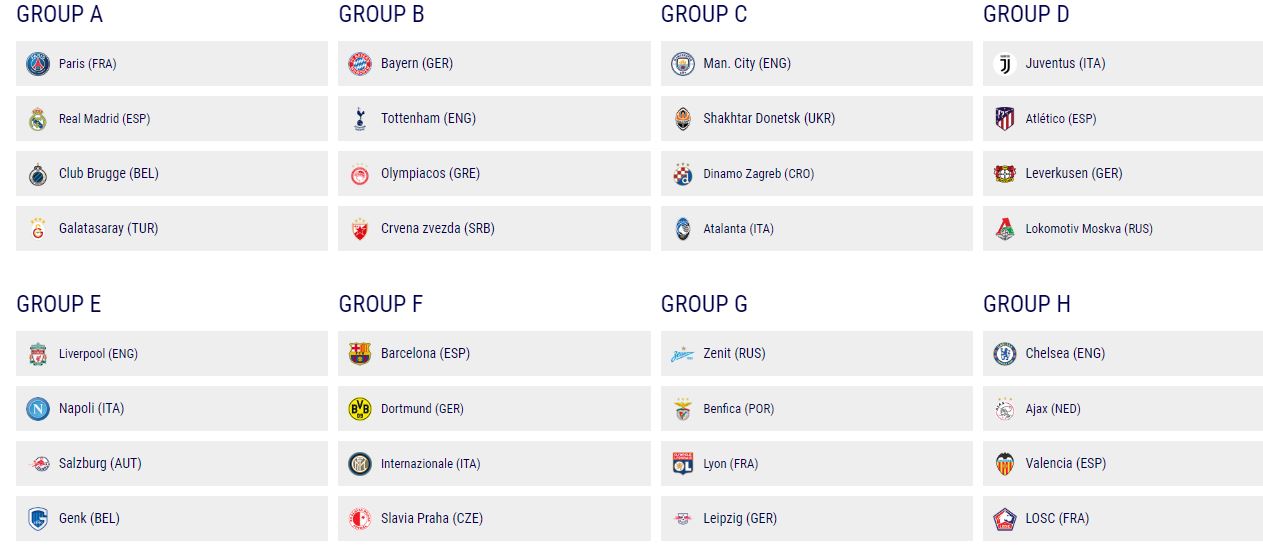Click the Bayern Munich club crest
The image size is (1263, 558).
(359, 64)
